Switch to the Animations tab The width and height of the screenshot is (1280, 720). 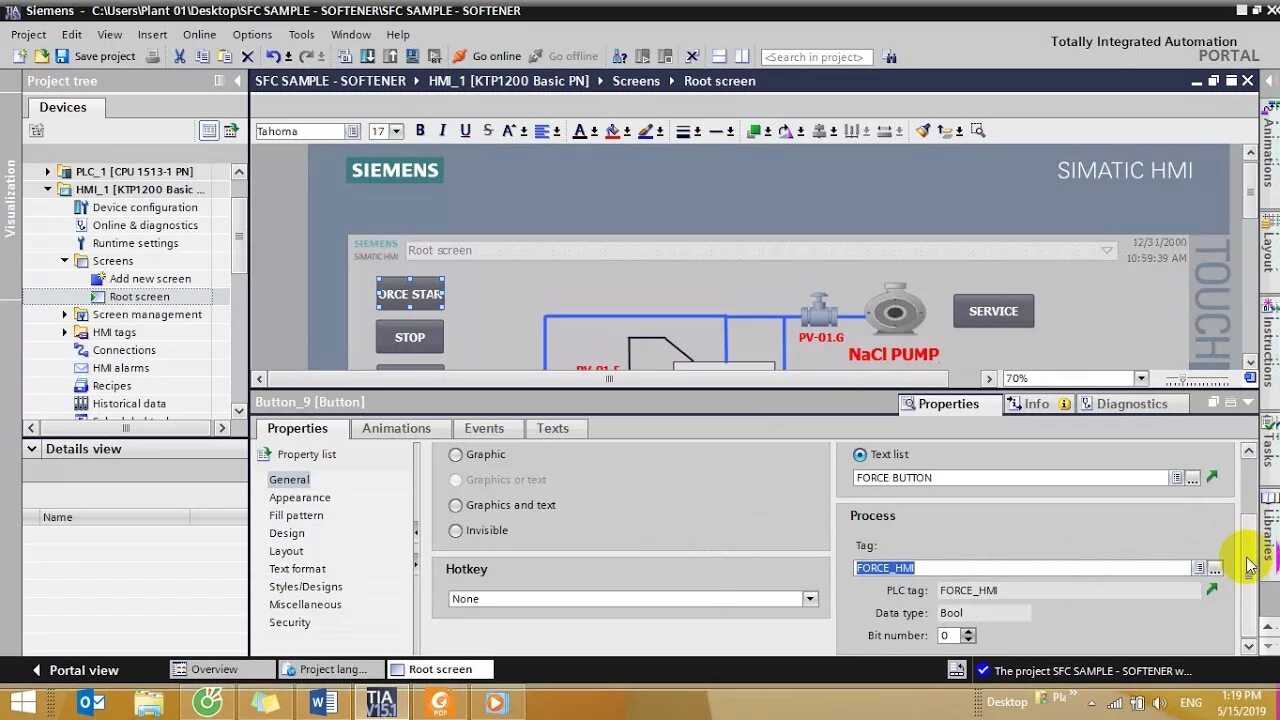pos(398,428)
